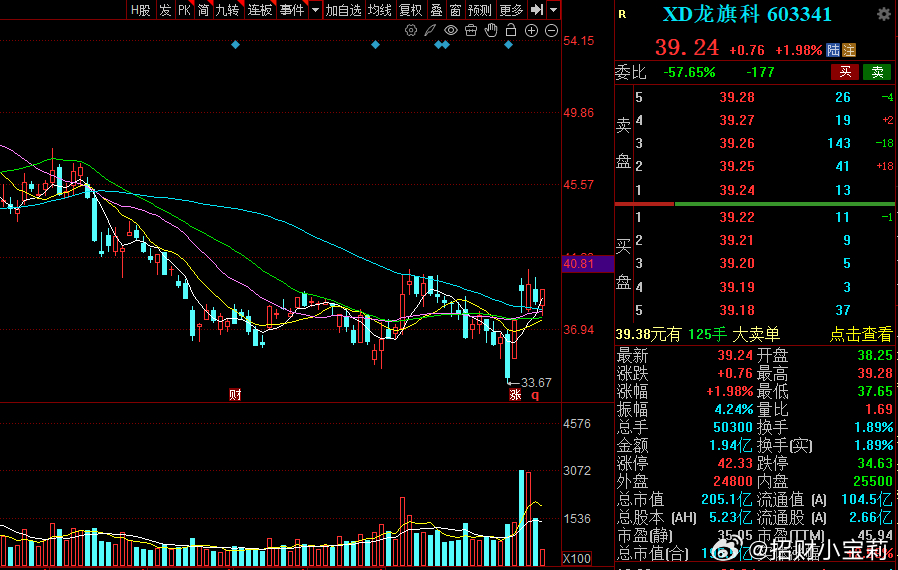Click the green 卖 sell button
Viewport: 898px width, 570px height.
pos(877,72)
